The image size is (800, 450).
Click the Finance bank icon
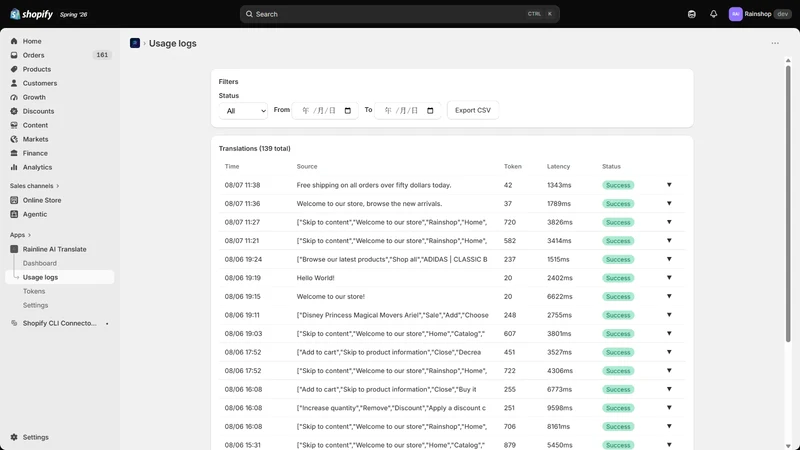pos(14,153)
